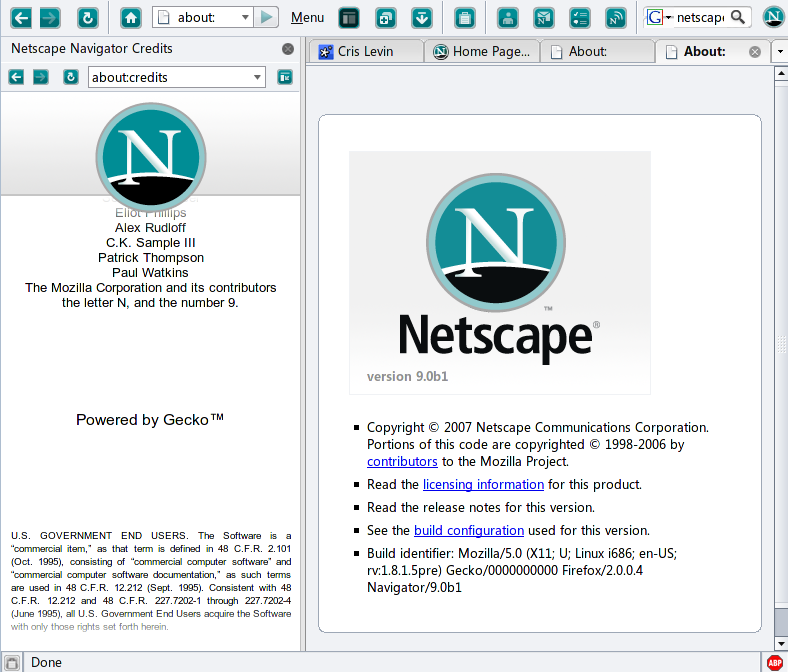Click the search field containing netscape
This screenshot has width=788, height=672.
701,18
